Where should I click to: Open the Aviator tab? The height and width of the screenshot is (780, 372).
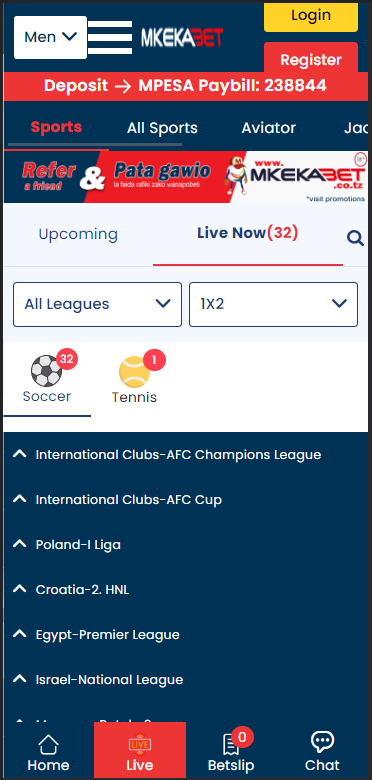click(269, 128)
